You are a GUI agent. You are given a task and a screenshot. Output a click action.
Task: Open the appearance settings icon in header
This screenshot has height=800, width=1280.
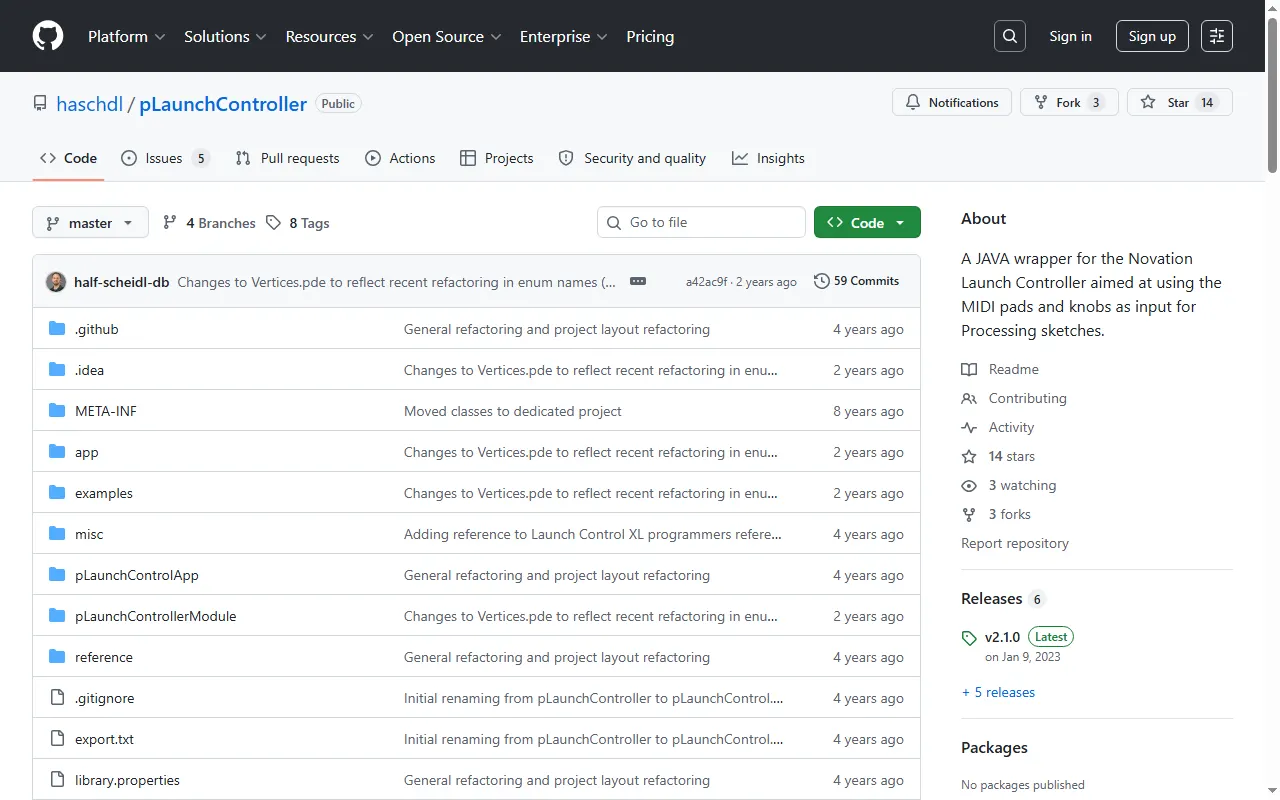(1217, 36)
